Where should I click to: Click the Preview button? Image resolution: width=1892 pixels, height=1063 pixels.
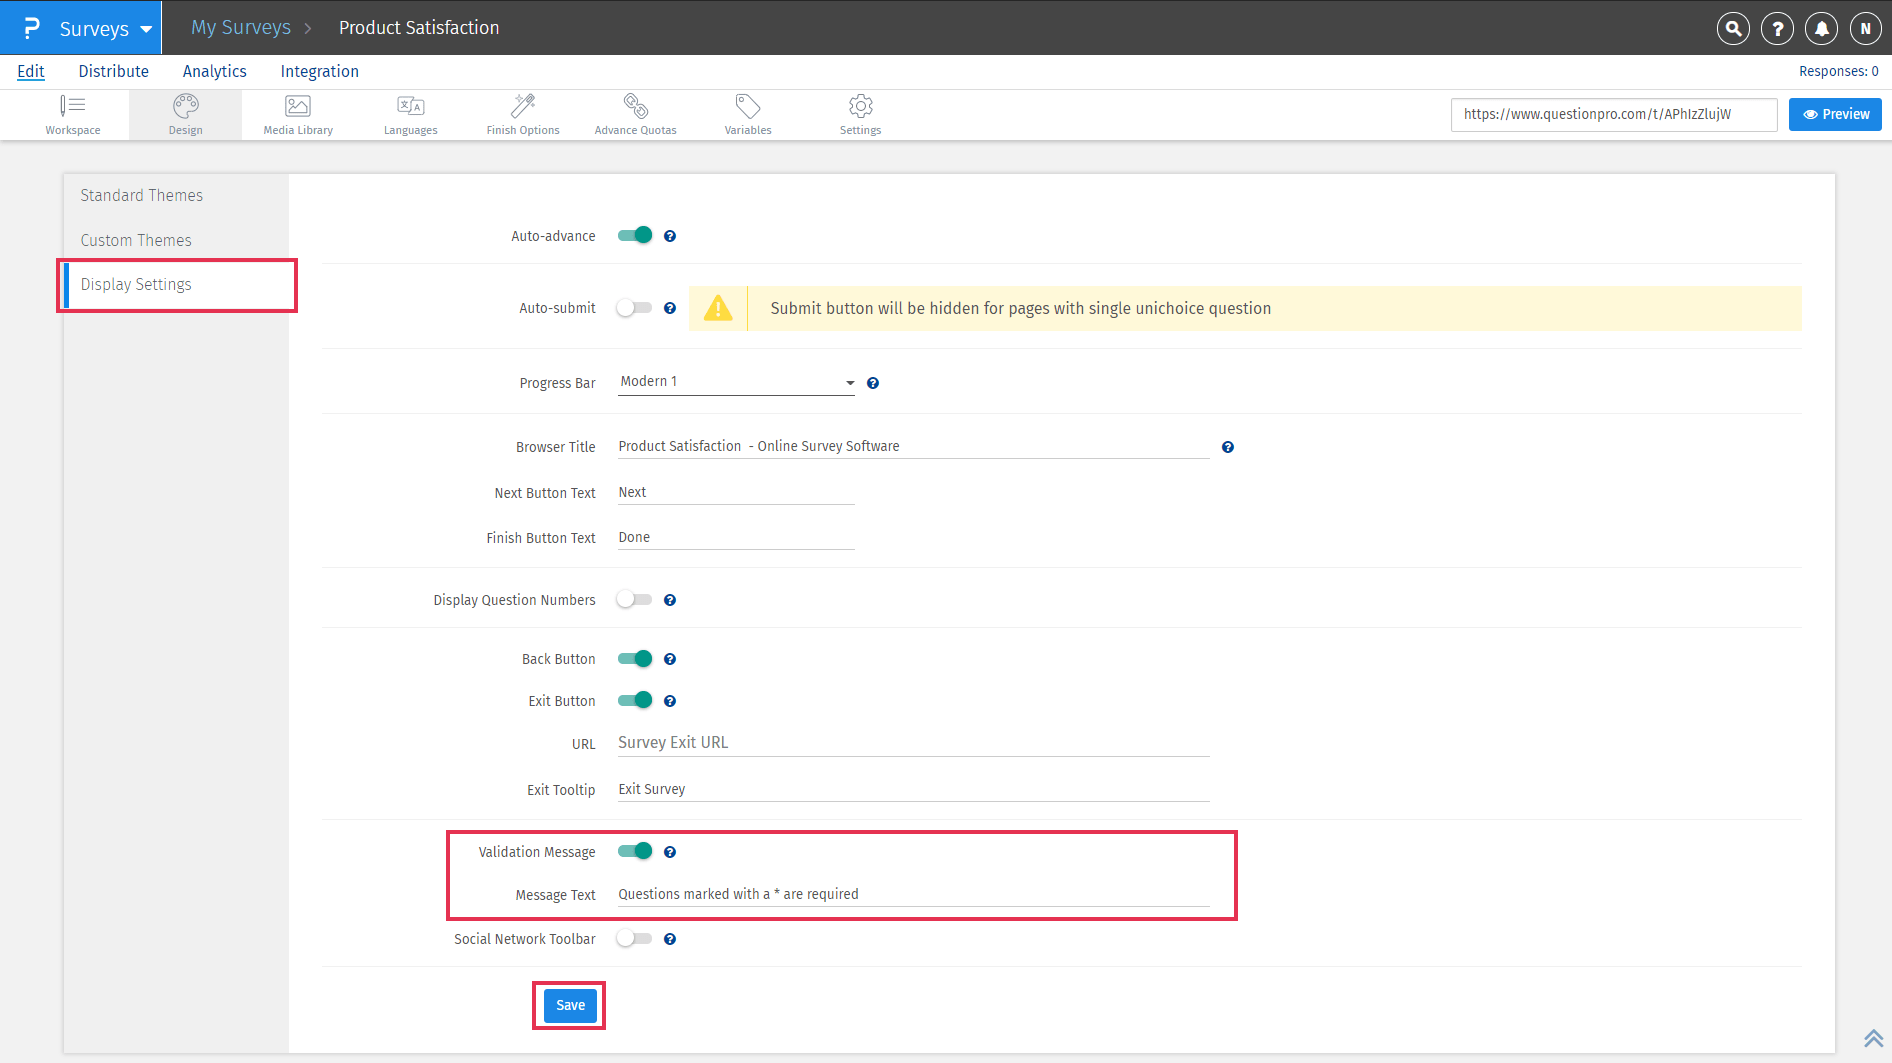(x=1835, y=114)
